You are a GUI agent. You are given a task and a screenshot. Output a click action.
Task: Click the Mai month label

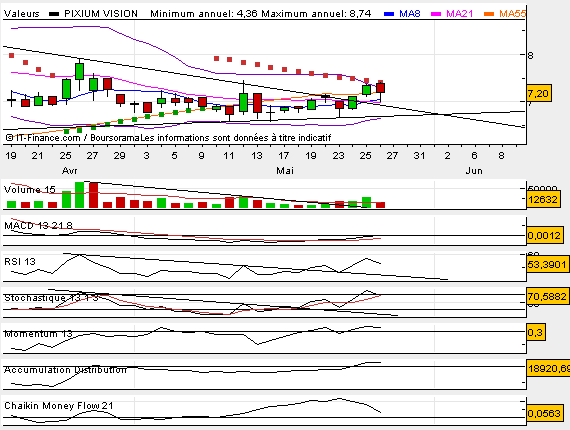[285, 170]
